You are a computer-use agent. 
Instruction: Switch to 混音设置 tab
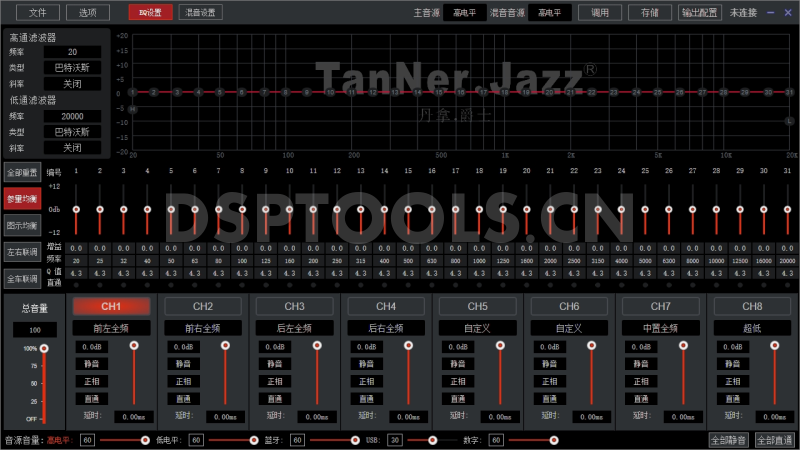coord(200,13)
